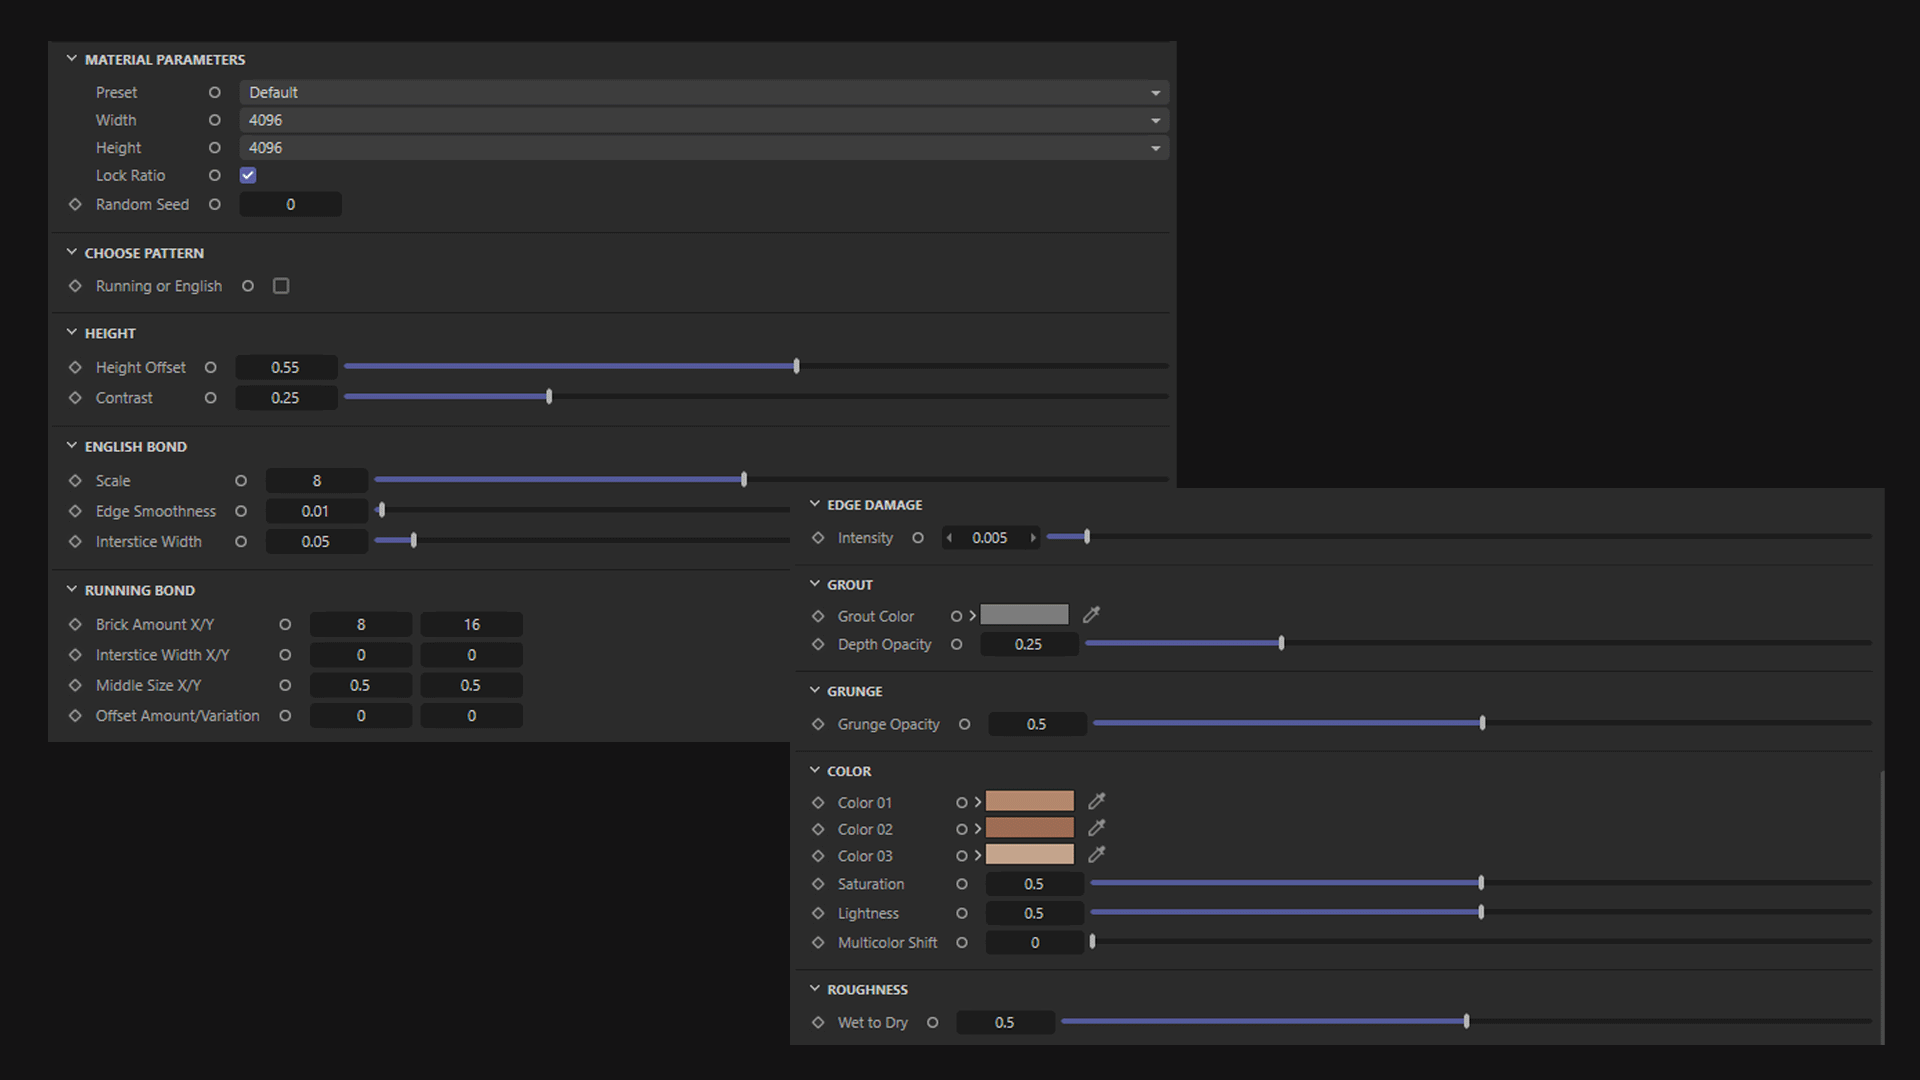Click keyframe diamond next to Brick Amount X/Y

coord(75,624)
